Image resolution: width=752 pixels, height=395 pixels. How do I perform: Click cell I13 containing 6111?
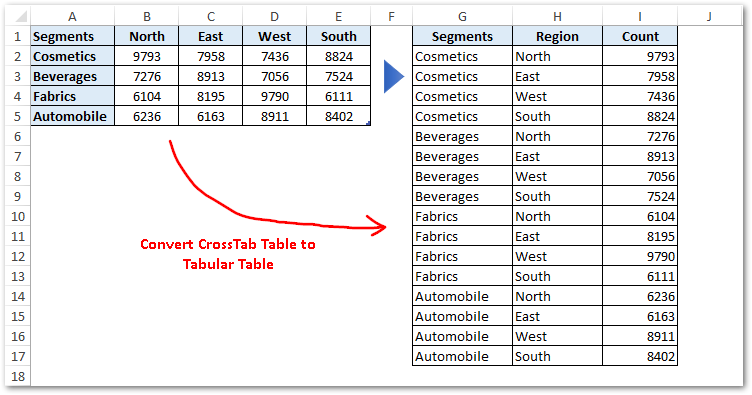pos(640,276)
